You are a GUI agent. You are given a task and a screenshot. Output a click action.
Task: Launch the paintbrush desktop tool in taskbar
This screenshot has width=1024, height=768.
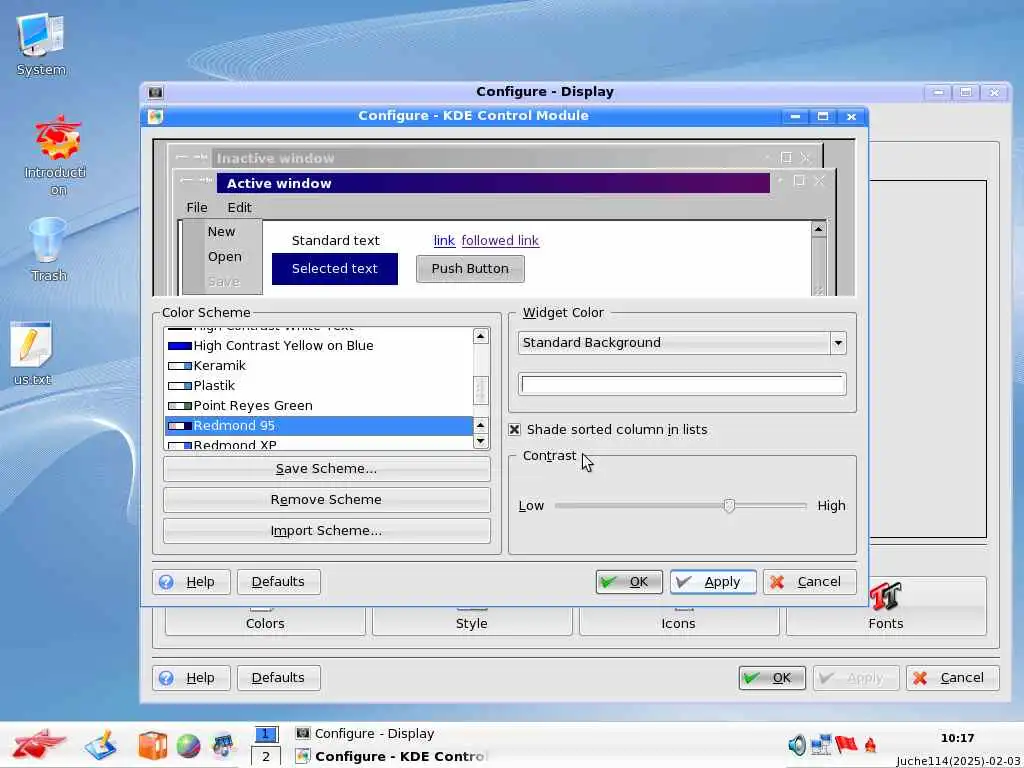coord(101,744)
